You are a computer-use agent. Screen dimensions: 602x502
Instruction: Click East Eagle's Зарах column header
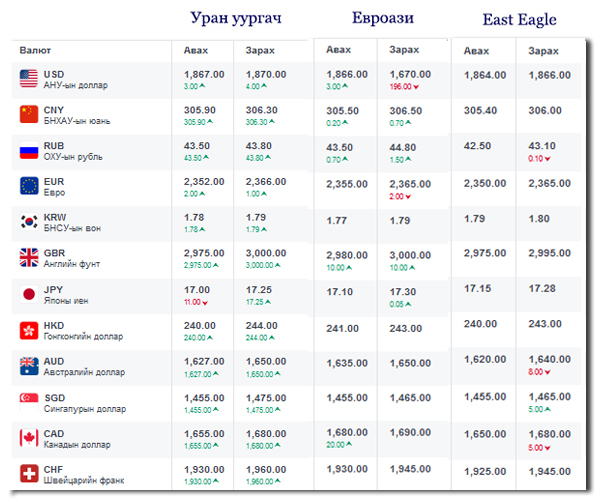(543, 50)
